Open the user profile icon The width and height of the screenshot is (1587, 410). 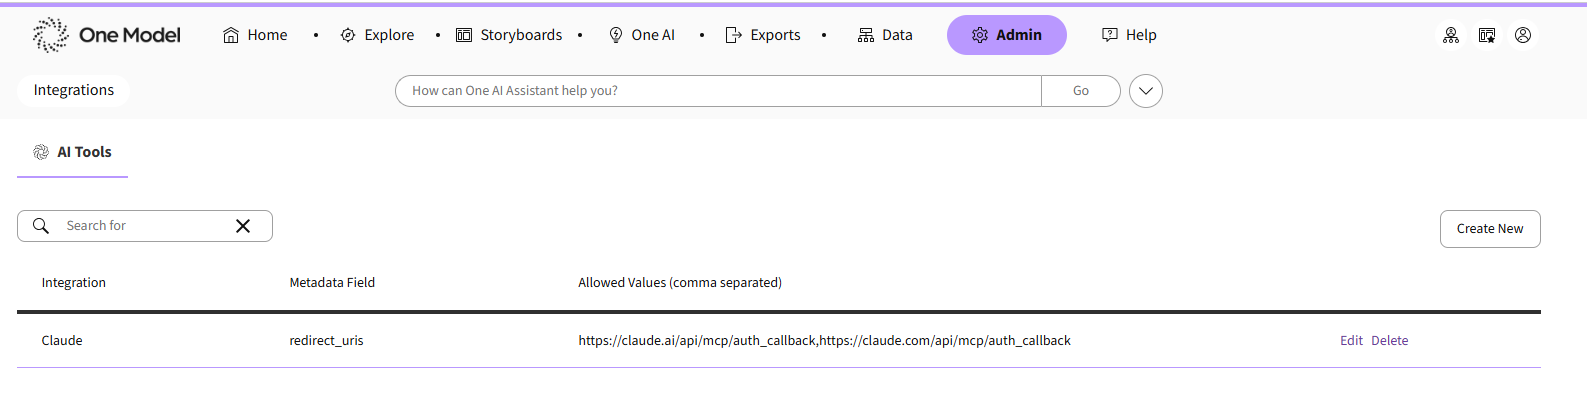pos(1523,35)
